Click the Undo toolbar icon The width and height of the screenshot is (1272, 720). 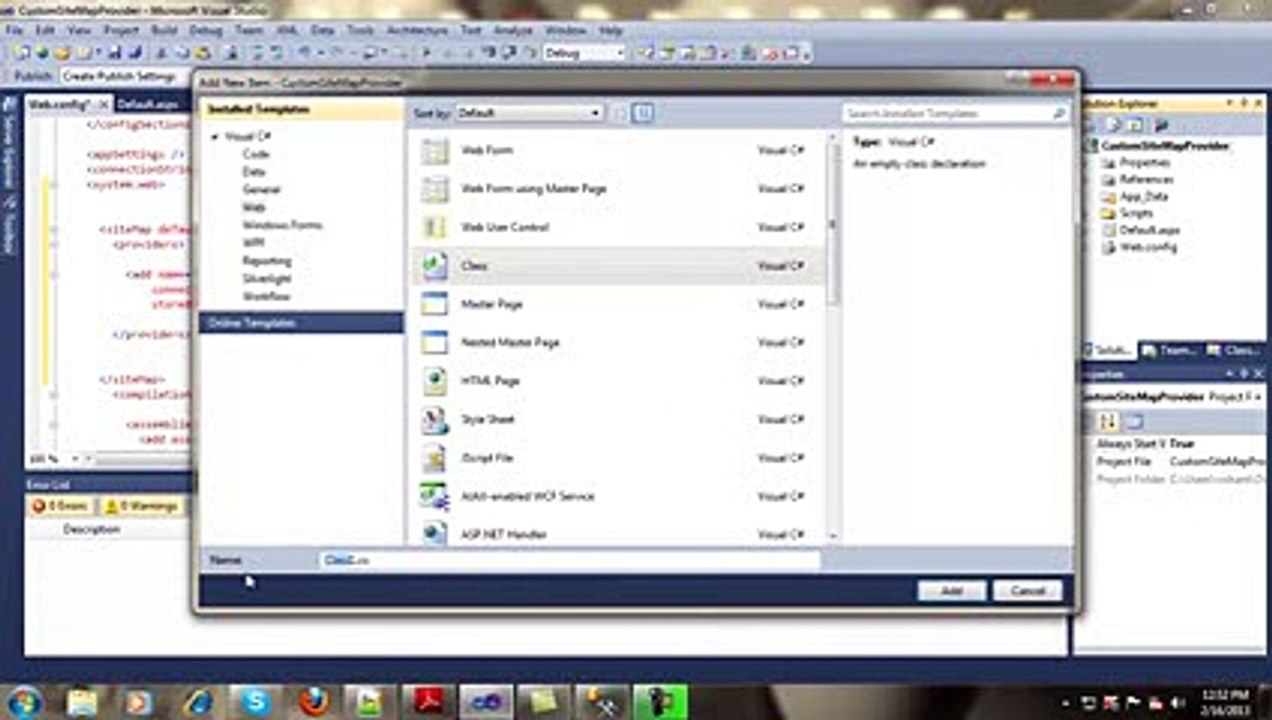coord(305,53)
